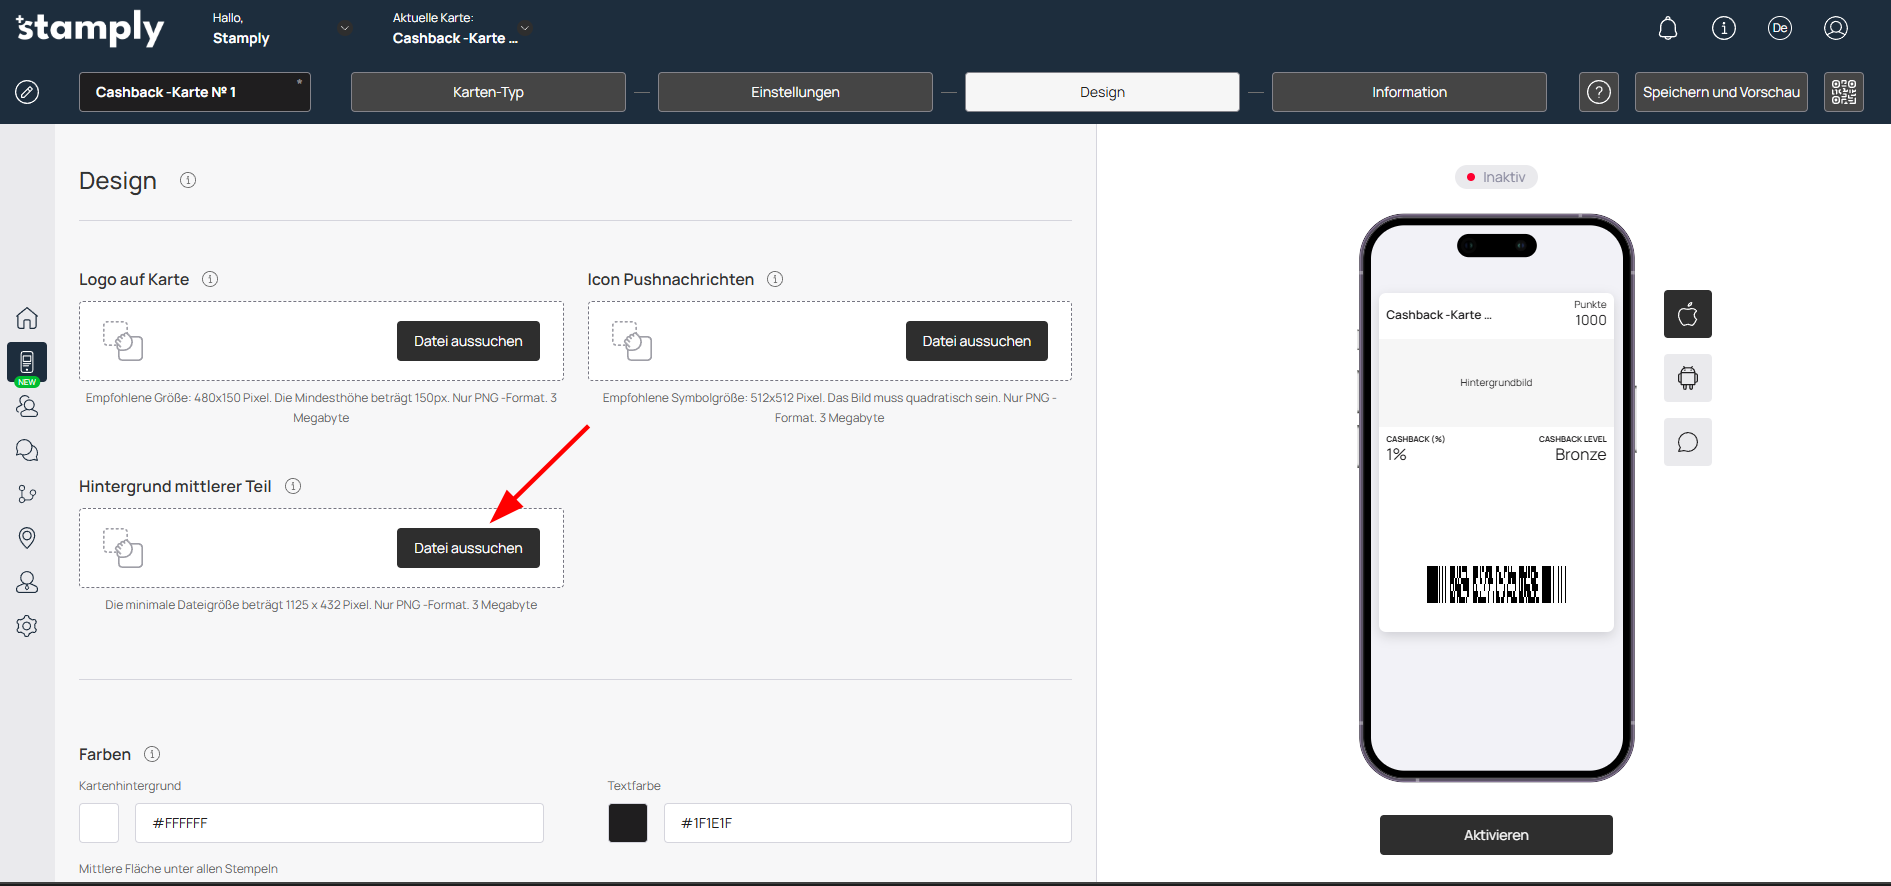Show push message preview chat icon
This screenshot has height=886, width=1891.
tap(1687, 442)
